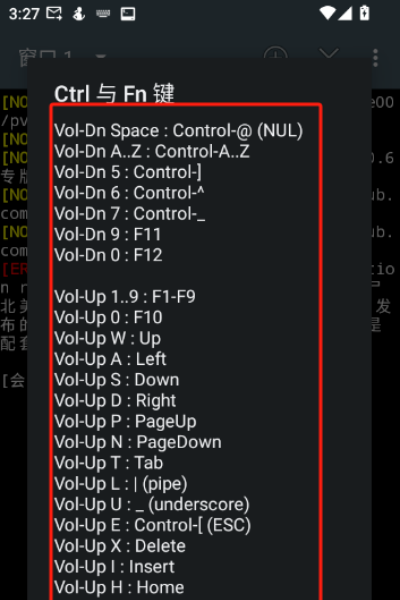The image size is (400, 600).
Task: Tap the keyboard notification icon in status bar
Action: coord(103,14)
